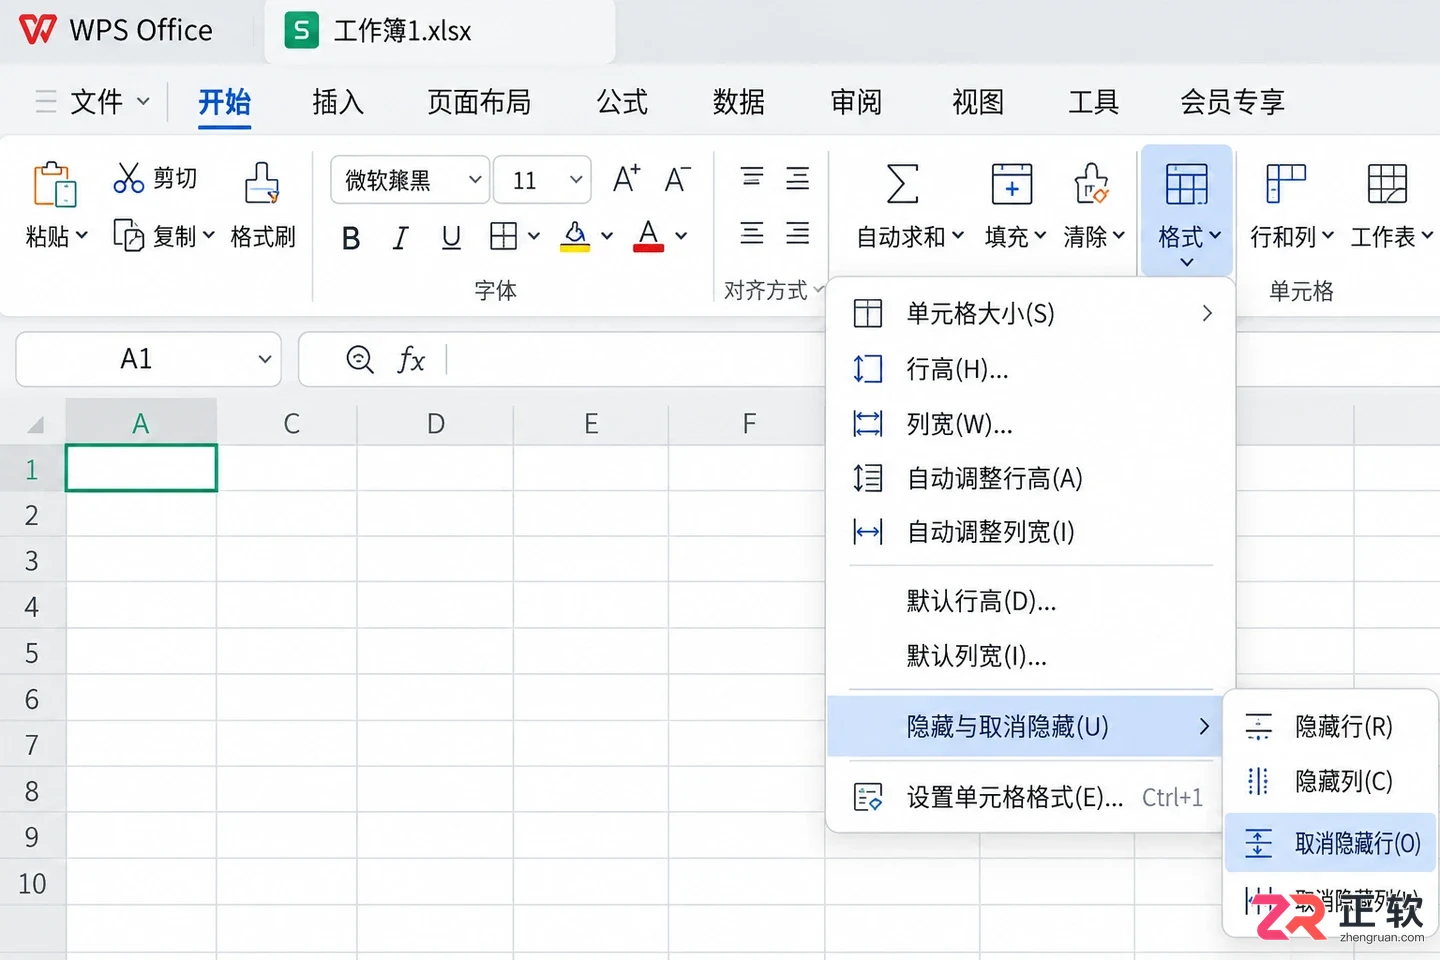1440x960 pixels.
Task: Click the Worksheet (工作表) icon
Action: 1387,185
